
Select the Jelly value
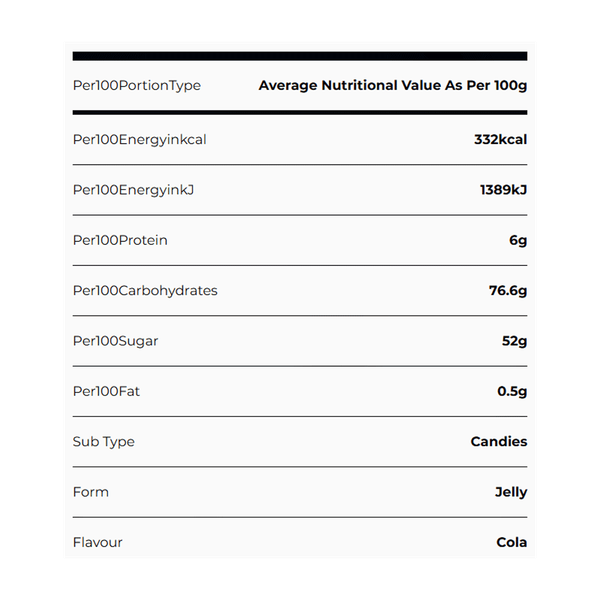511,492
